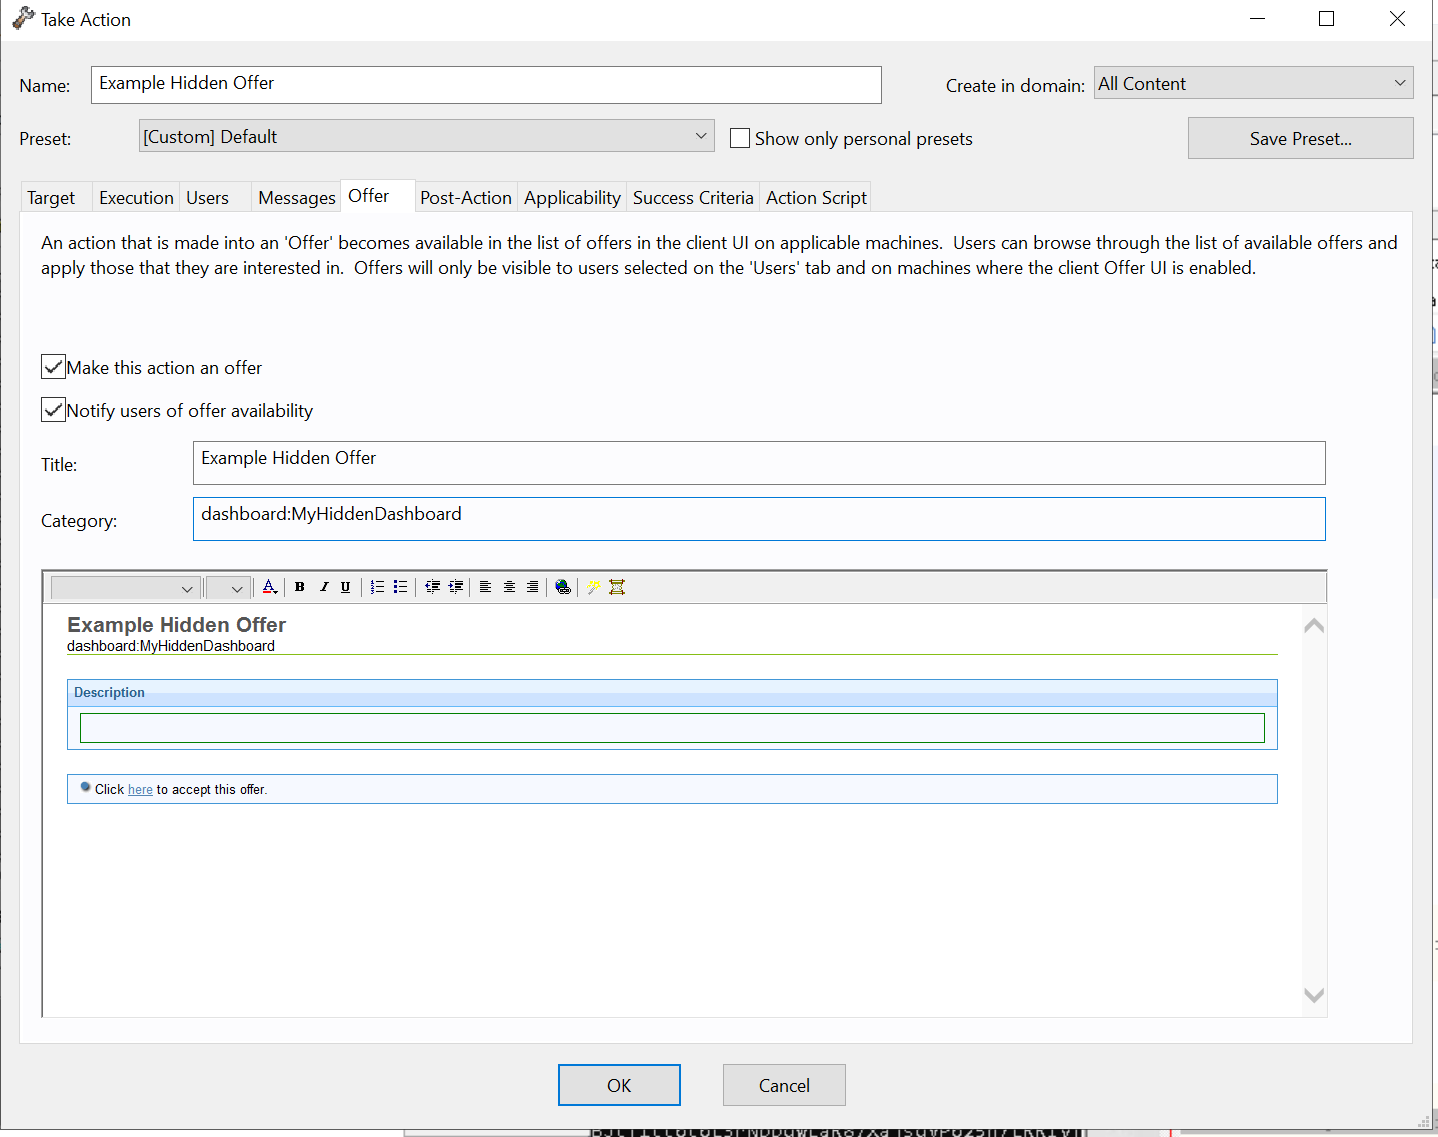
Task: Switch to the Execution tab
Action: point(136,198)
